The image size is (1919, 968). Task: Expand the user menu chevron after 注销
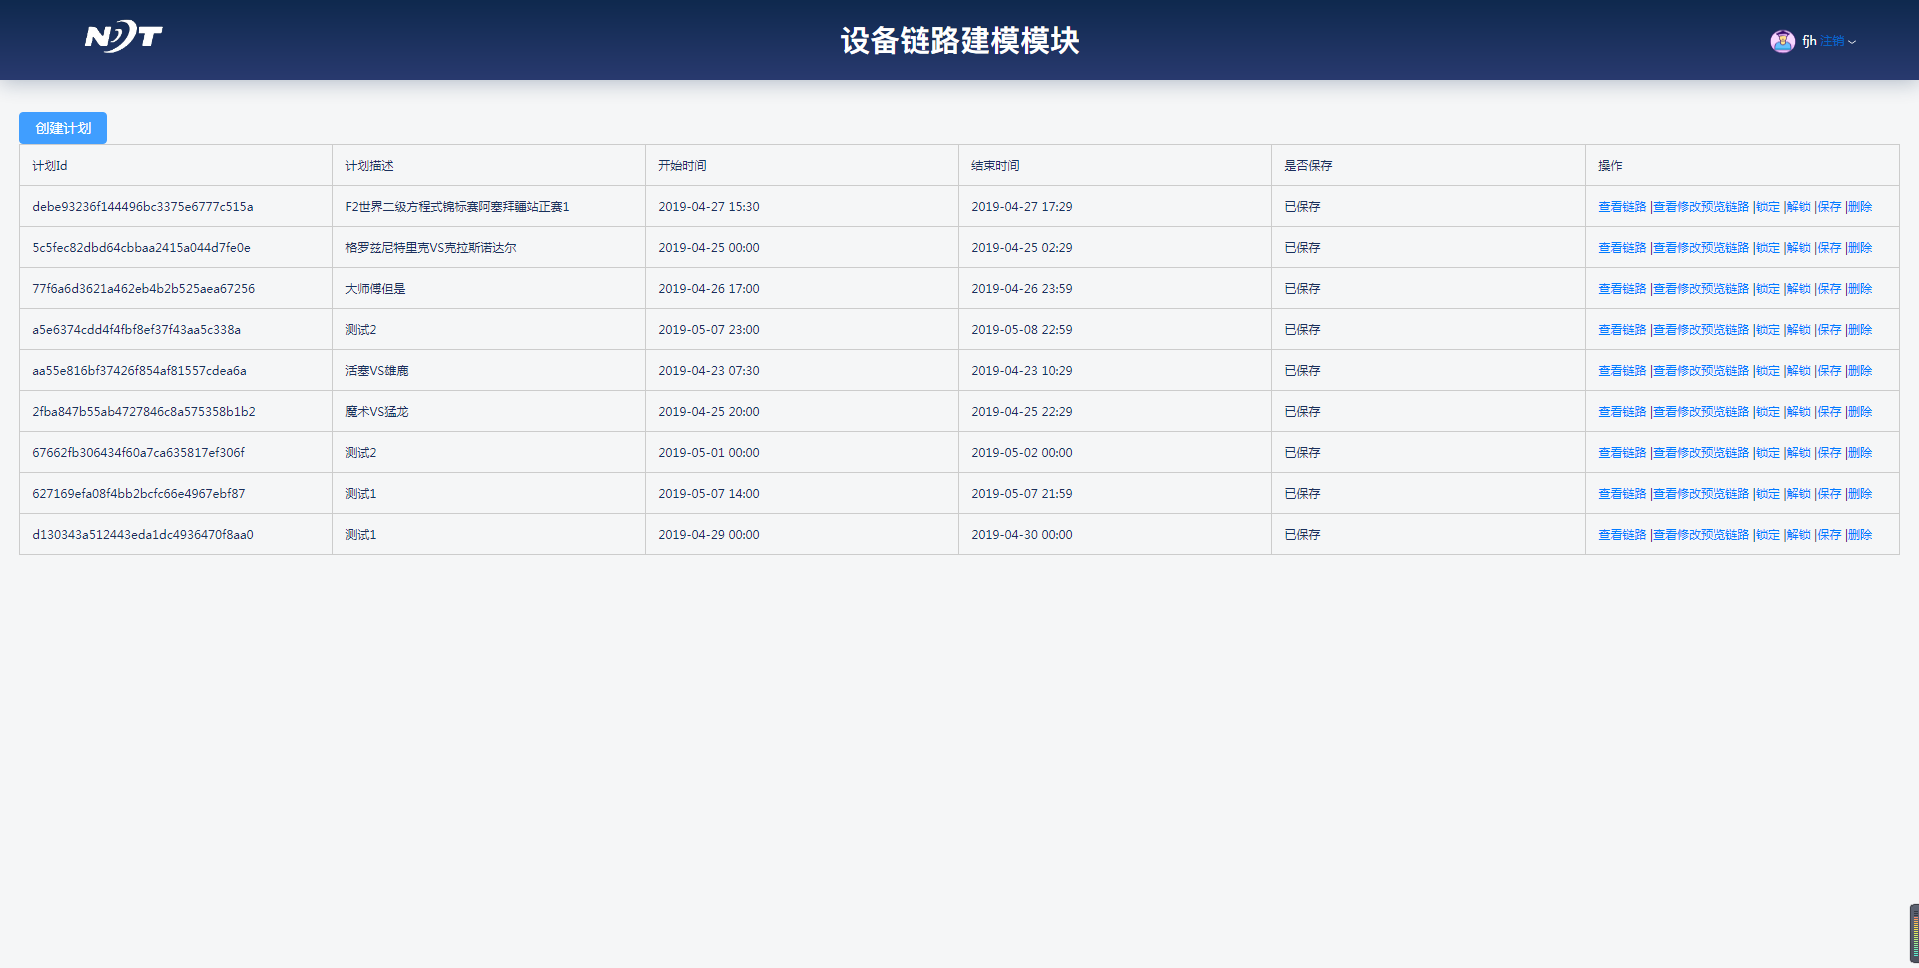1852,42
